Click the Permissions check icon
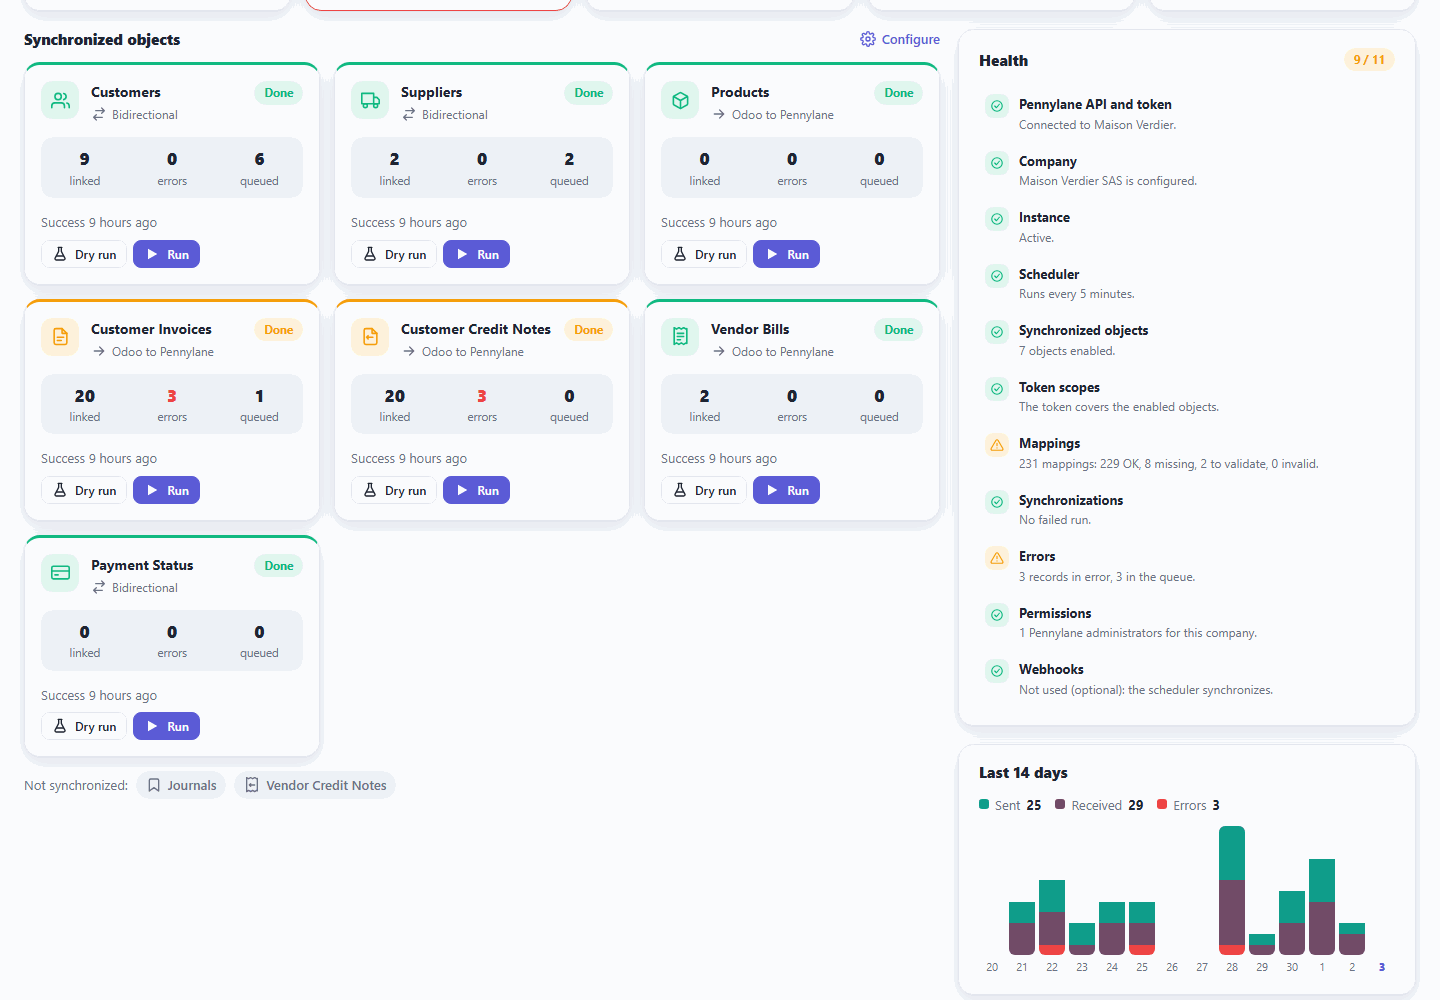This screenshot has height=1000, width=1440. point(997,615)
